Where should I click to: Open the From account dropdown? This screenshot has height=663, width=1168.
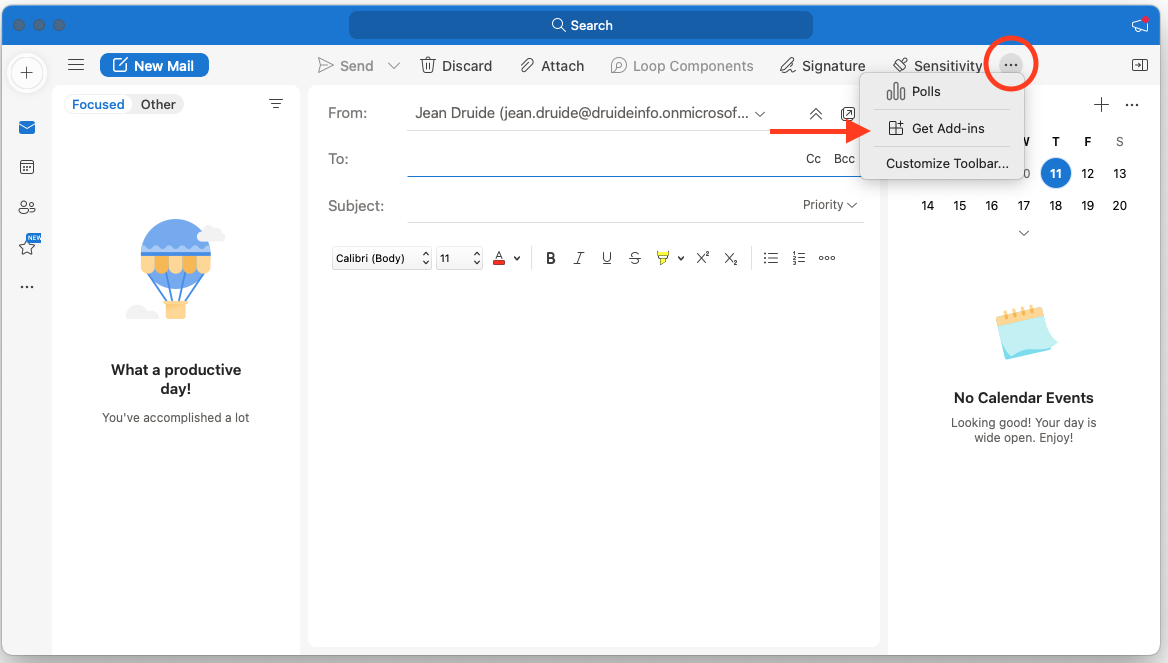coord(760,114)
